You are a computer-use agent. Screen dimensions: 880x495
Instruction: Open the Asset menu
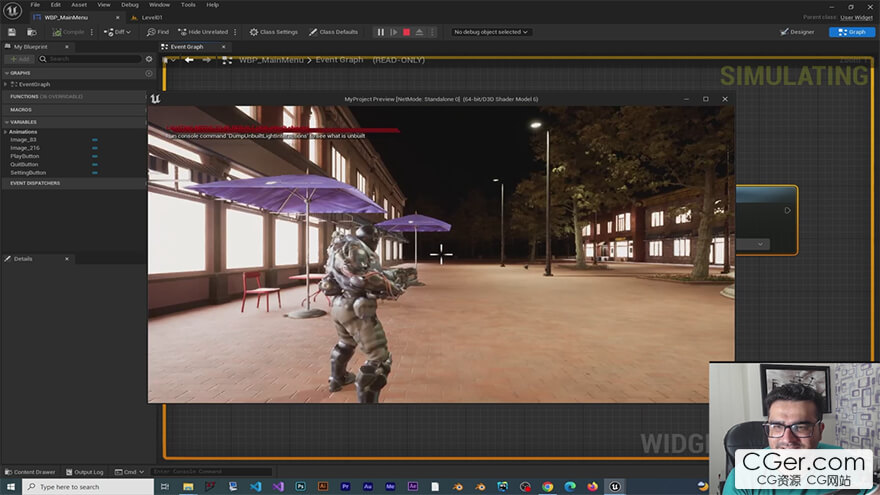(79, 4)
